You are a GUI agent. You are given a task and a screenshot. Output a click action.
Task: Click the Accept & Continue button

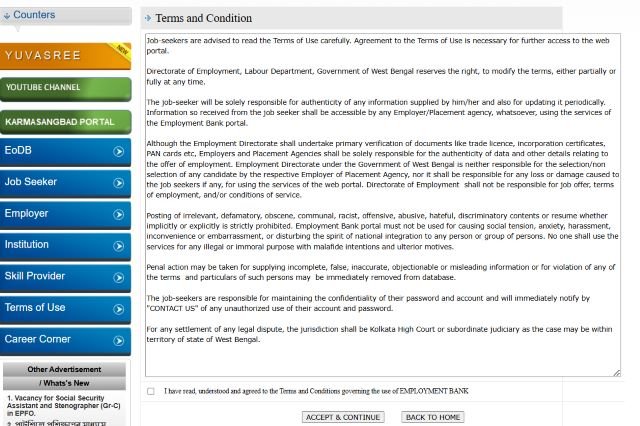(x=343, y=417)
